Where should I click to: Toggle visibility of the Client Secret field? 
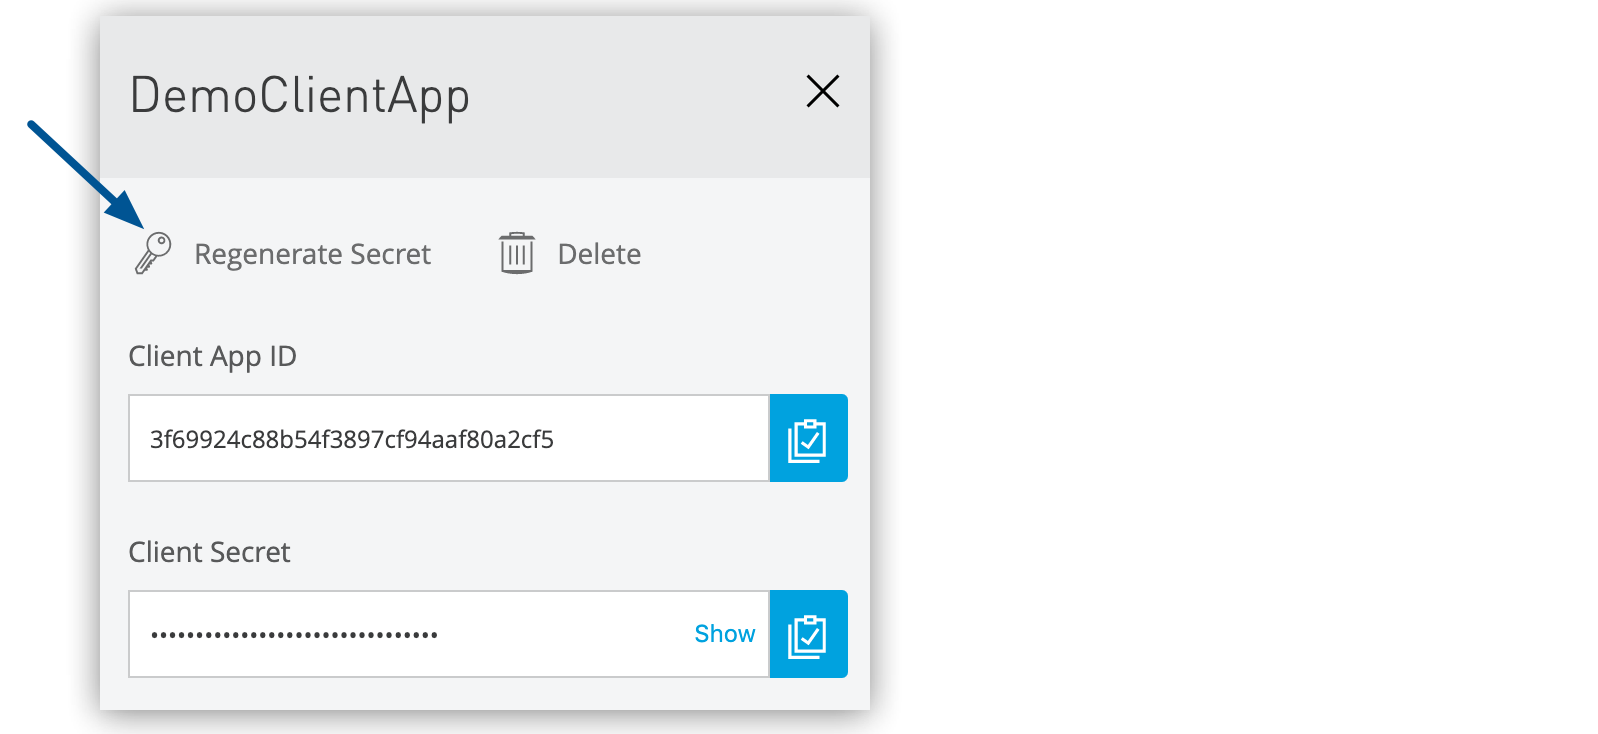click(x=724, y=632)
